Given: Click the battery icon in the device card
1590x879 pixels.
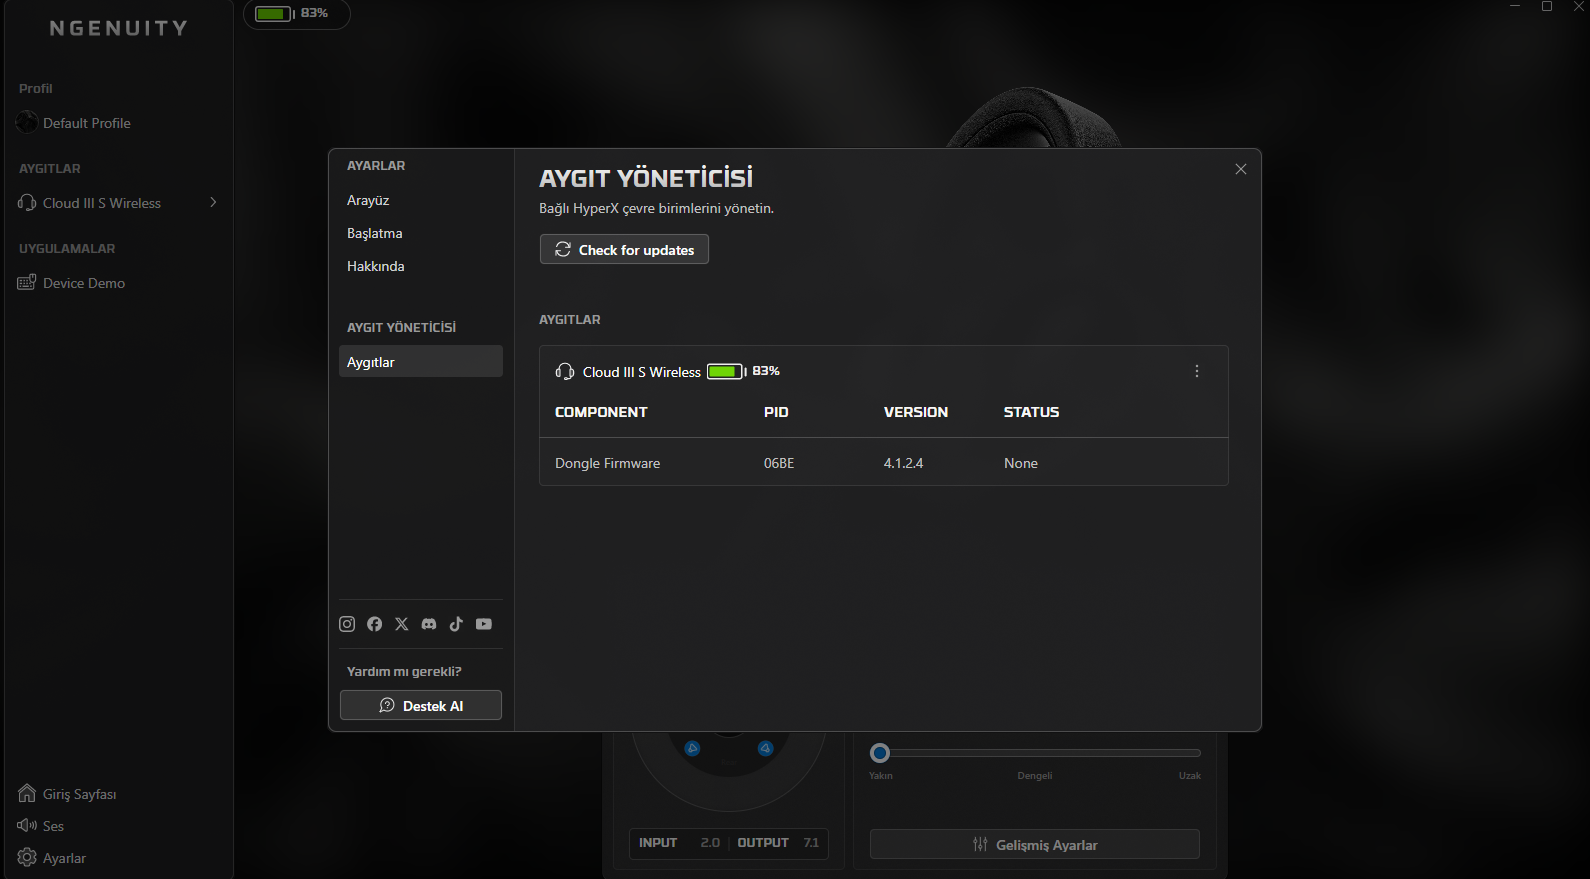Looking at the screenshot, I should point(726,372).
